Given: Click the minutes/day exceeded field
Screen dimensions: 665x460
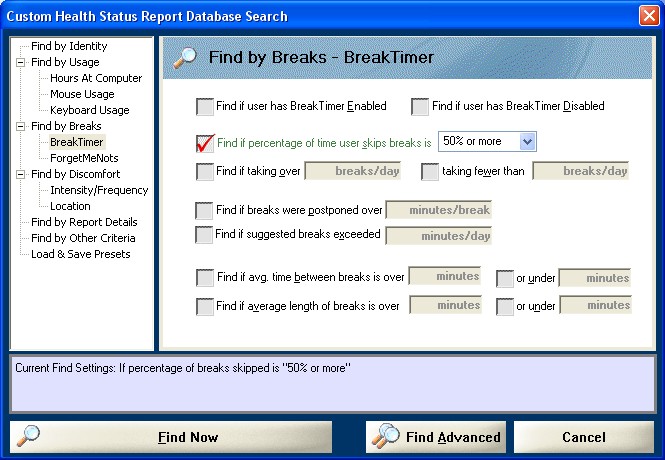Looking at the screenshot, I should point(439,236).
